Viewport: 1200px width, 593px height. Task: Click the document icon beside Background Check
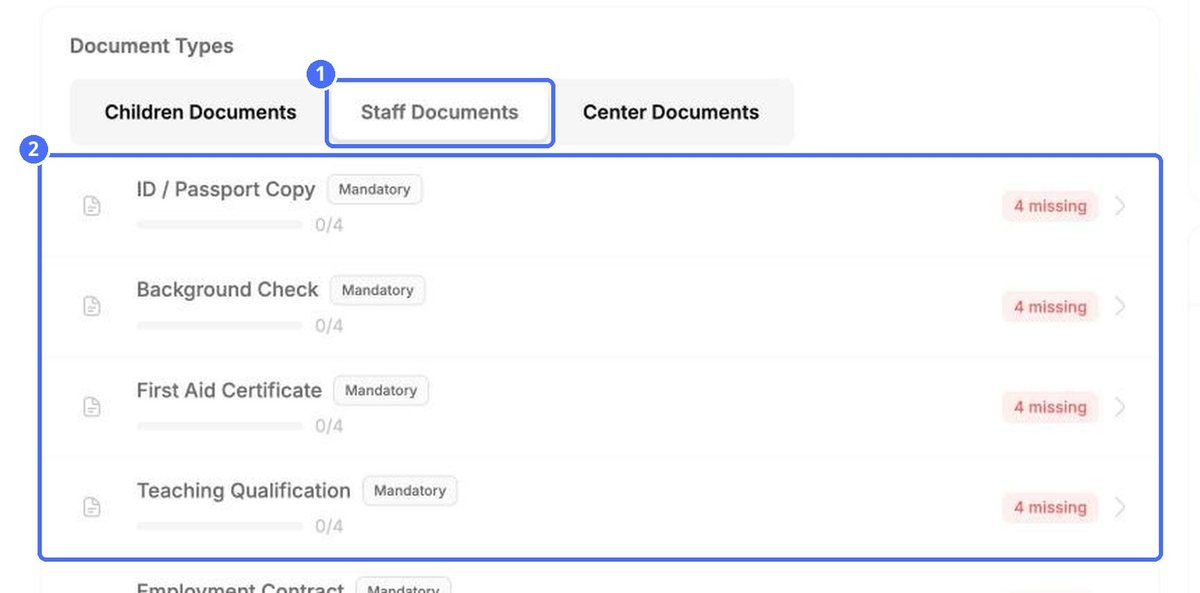(92, 306)
